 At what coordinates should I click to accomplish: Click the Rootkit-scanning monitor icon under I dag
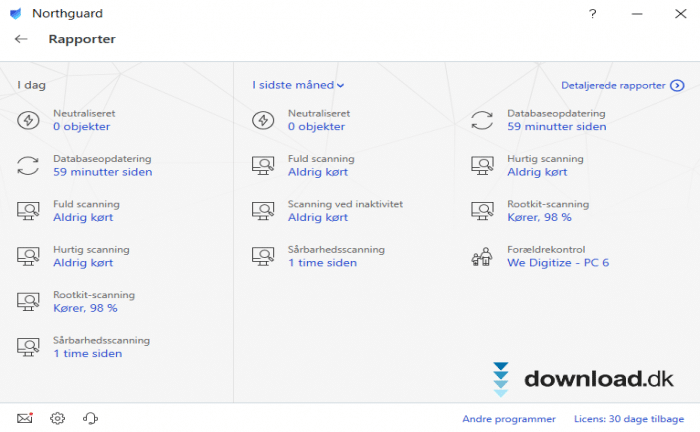click(28, 301)
